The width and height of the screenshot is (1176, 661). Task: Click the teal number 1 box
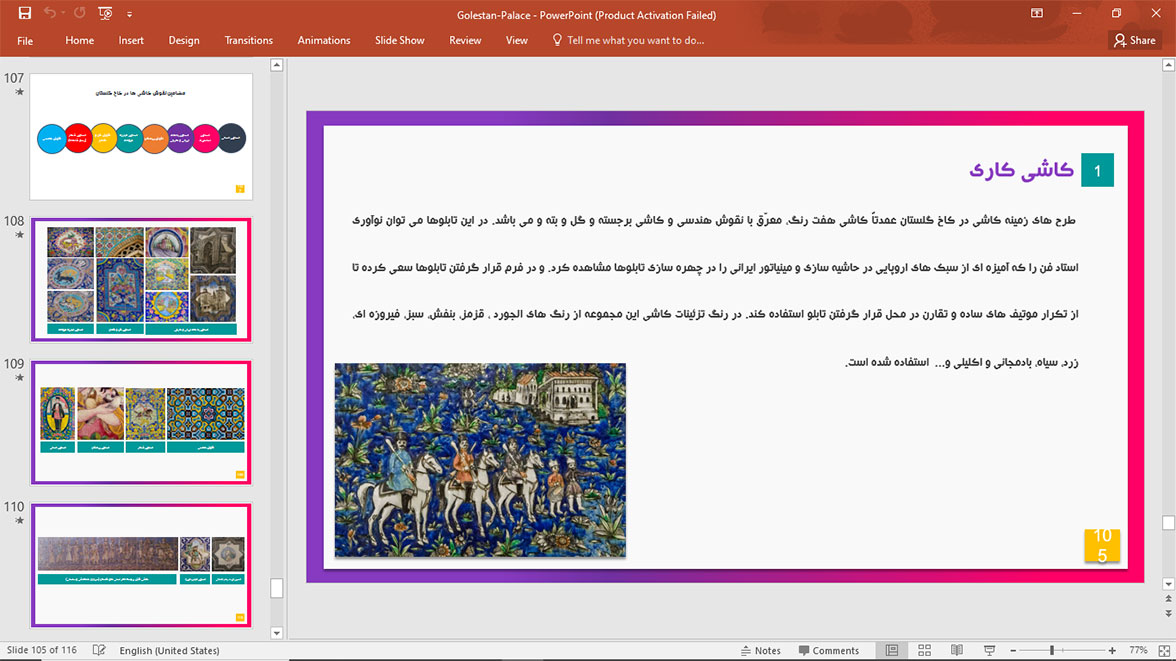[x=1097, y=170]
